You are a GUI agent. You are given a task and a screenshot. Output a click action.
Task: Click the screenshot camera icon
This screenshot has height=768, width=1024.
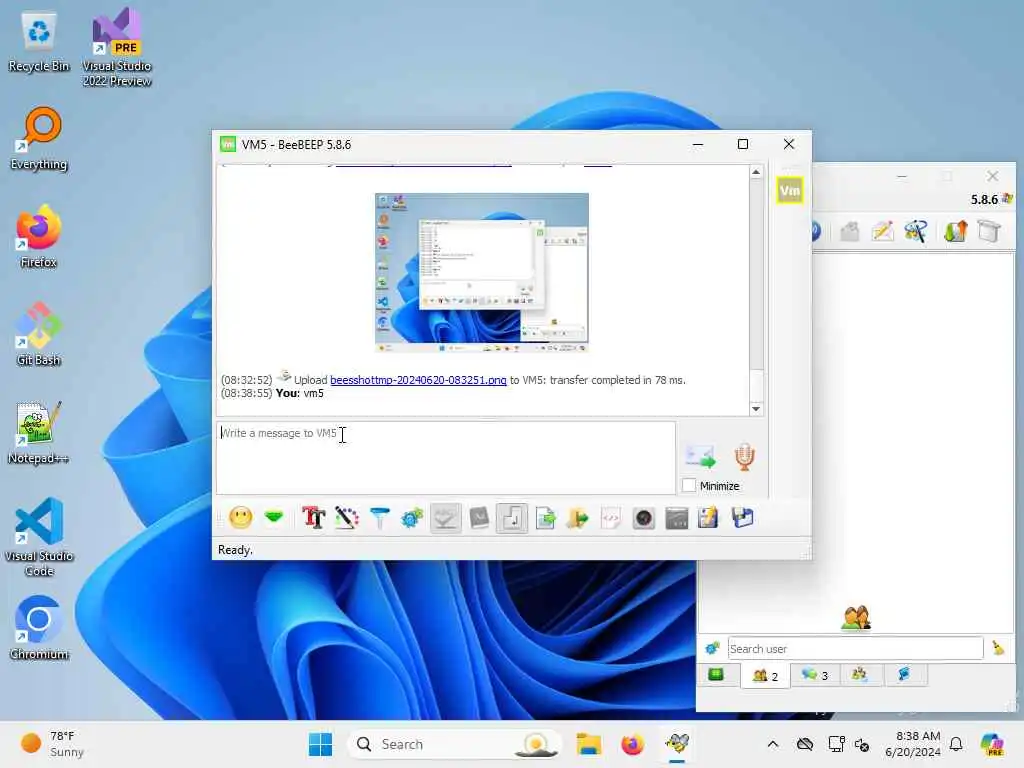click(643, 518)
